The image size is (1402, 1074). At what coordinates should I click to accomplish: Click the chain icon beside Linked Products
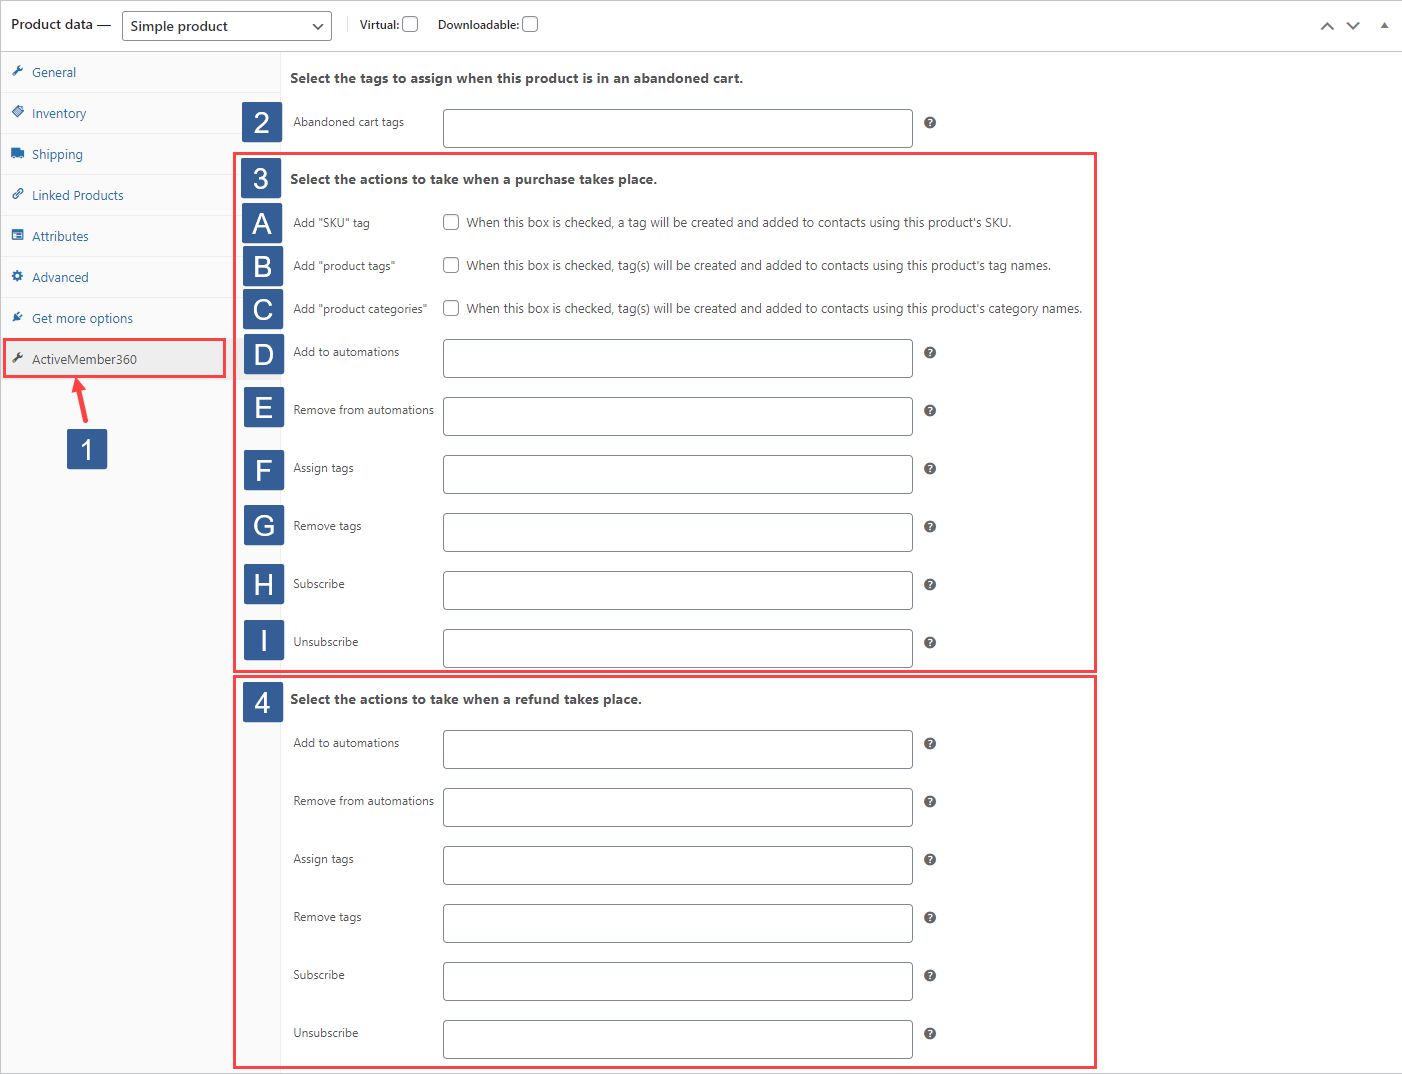(17, 194)
